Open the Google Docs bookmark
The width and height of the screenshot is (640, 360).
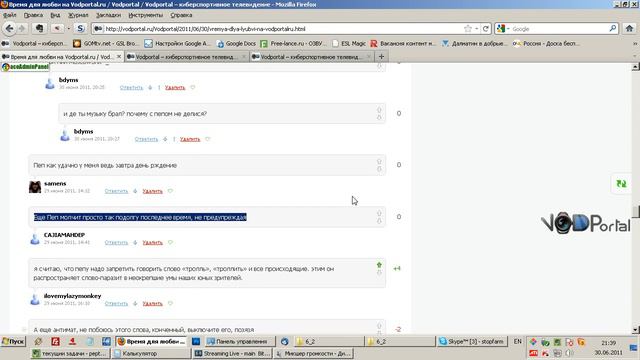coord(236,43)
